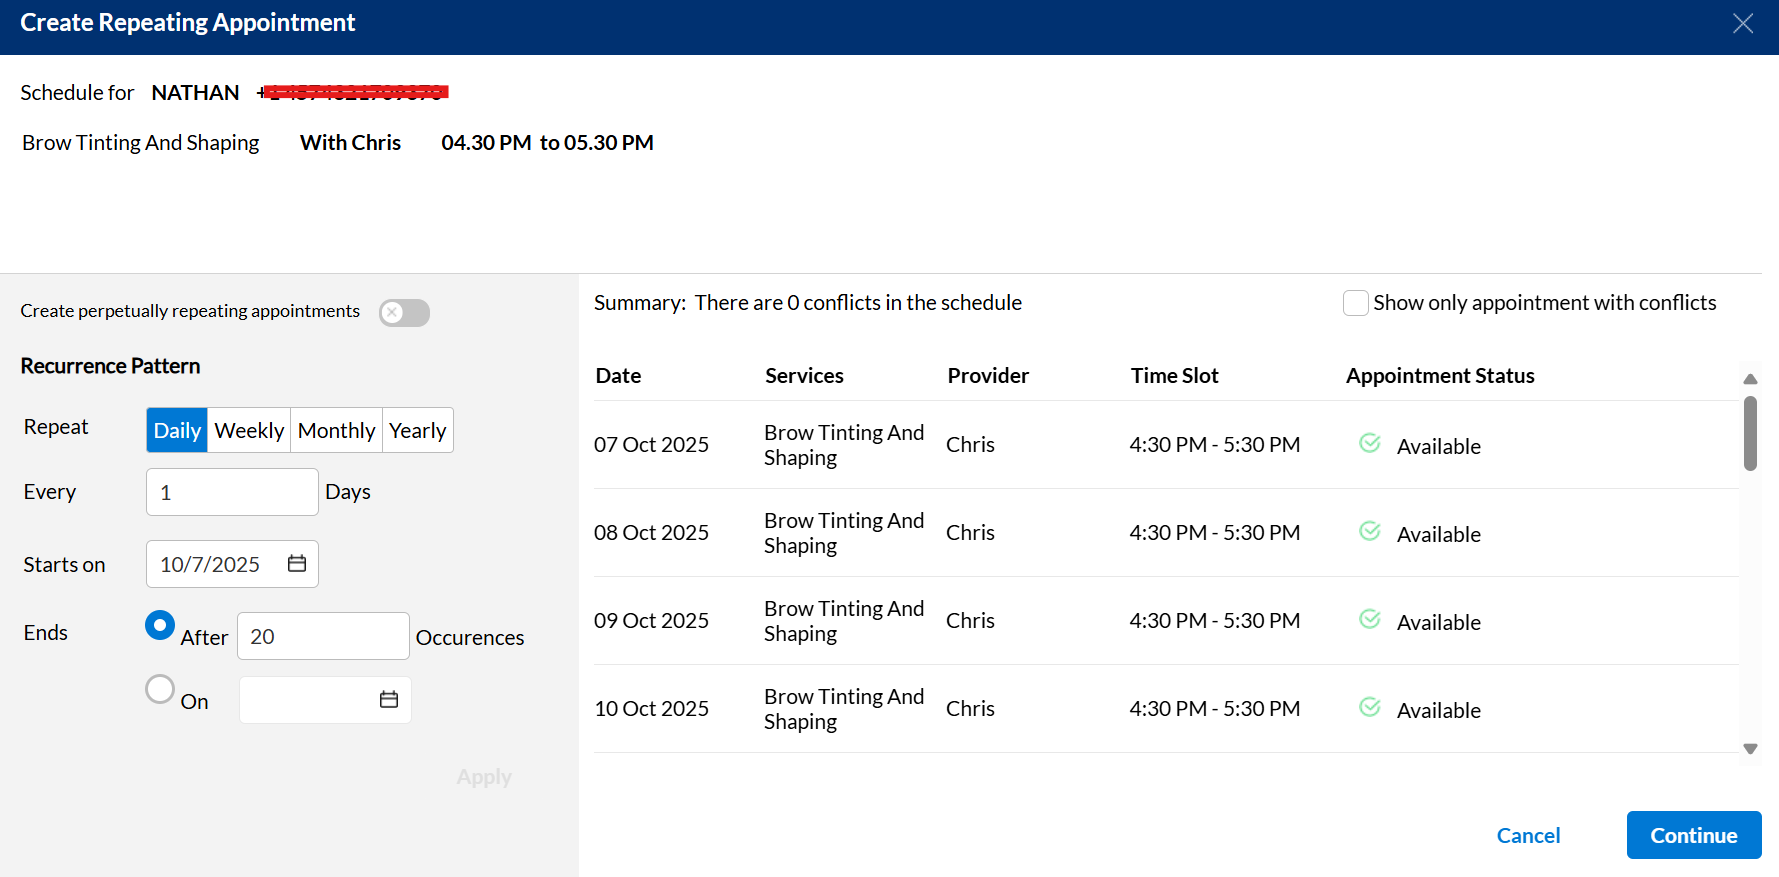This screenshot has width=1779, height=877.
Task: Check Show only appointment with conflicts
Action: pos(1355,303)
